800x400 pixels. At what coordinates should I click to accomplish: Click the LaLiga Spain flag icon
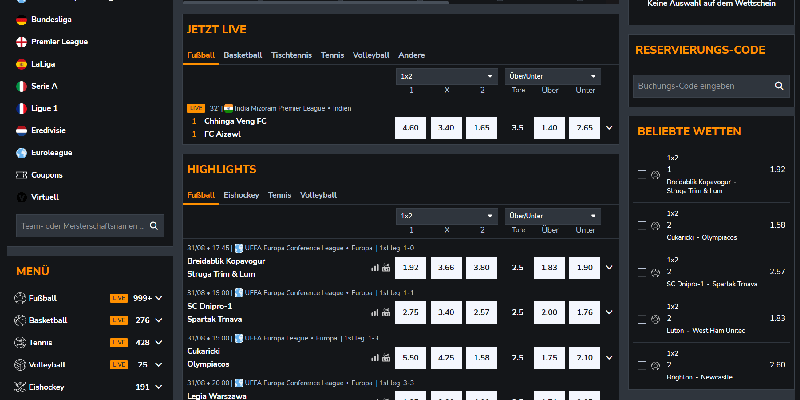[22, 63]
